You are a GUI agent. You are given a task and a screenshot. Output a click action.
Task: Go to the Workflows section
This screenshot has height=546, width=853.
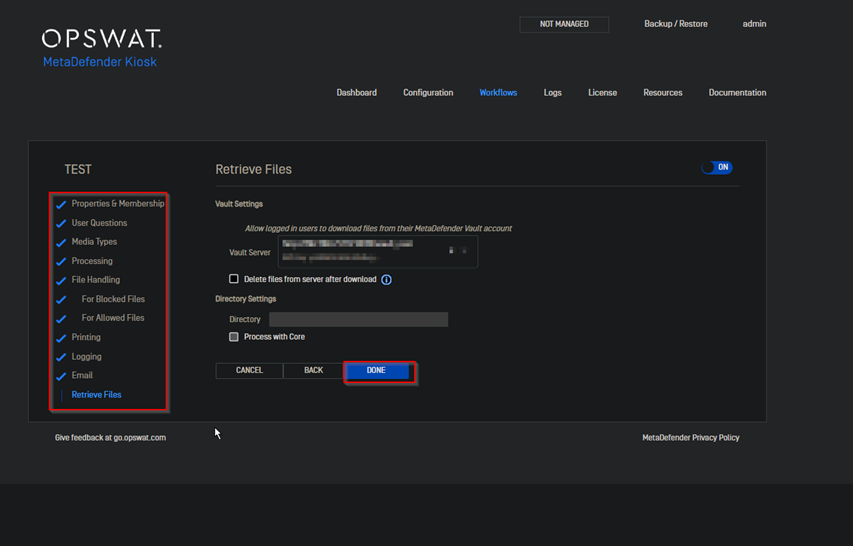(x=498, y=92)
